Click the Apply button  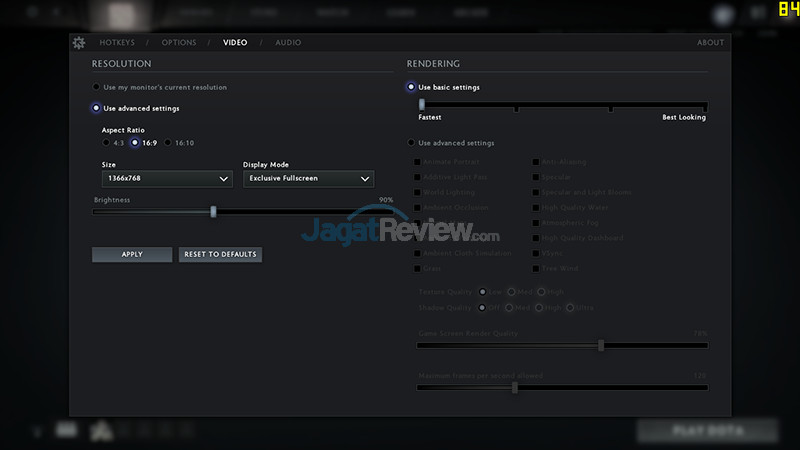[132, 255]
